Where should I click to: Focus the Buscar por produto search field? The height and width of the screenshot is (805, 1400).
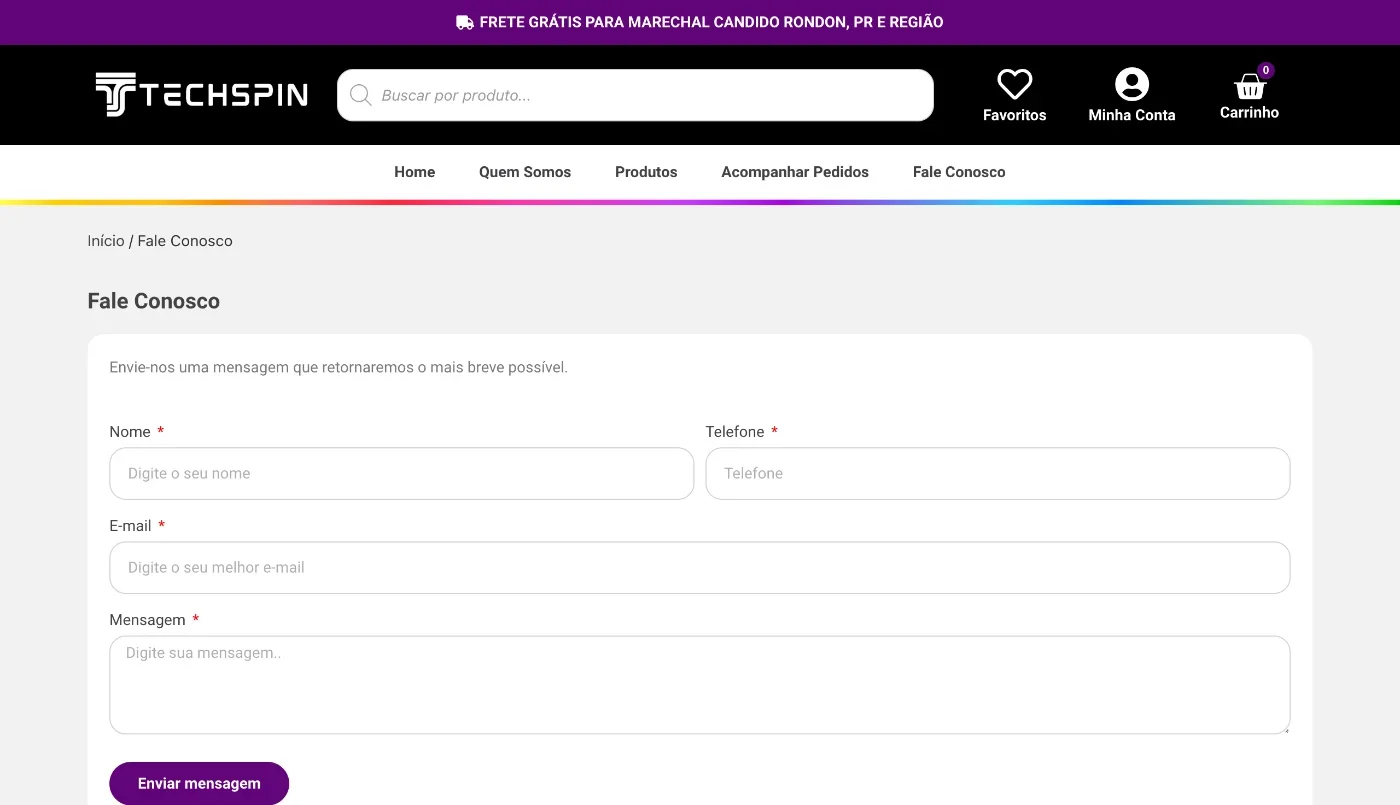pyautogui.click(x=635, y=95)
